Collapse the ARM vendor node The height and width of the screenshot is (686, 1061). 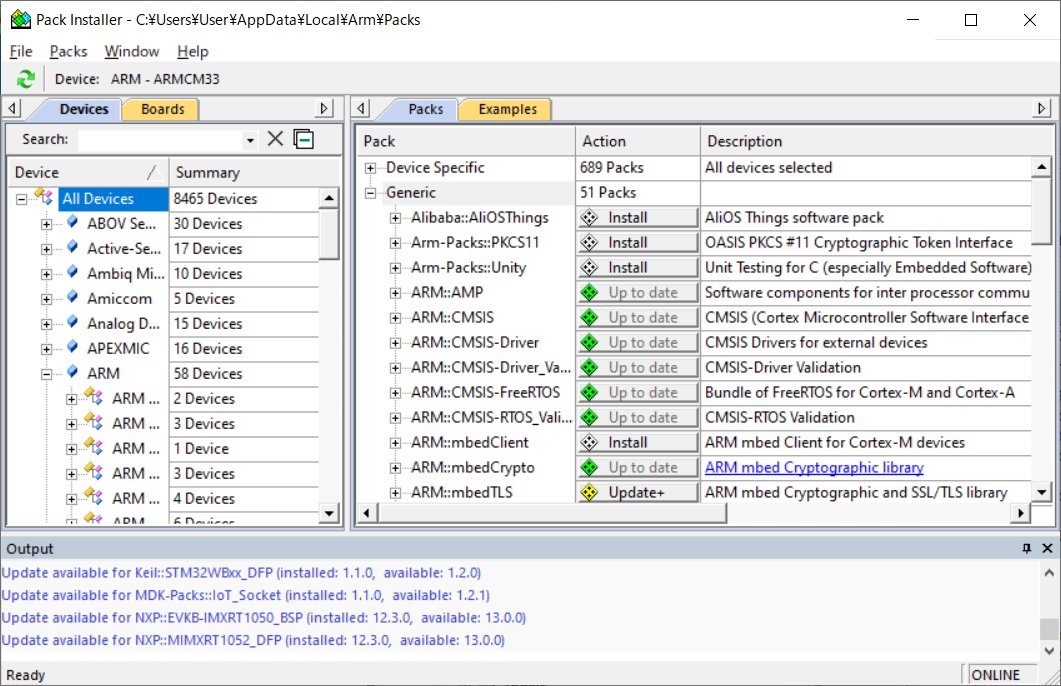click(46, 374)
